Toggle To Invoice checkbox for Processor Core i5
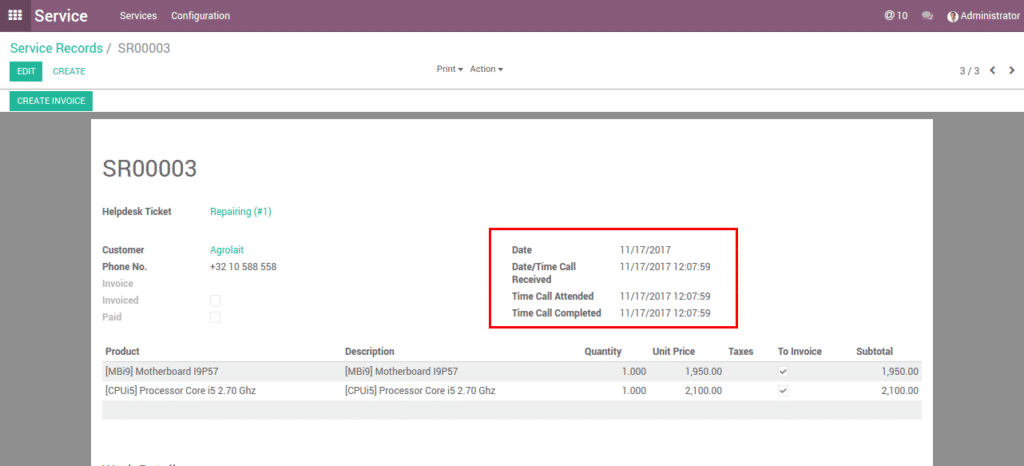1024x466 pixels. tap(783, 391)
